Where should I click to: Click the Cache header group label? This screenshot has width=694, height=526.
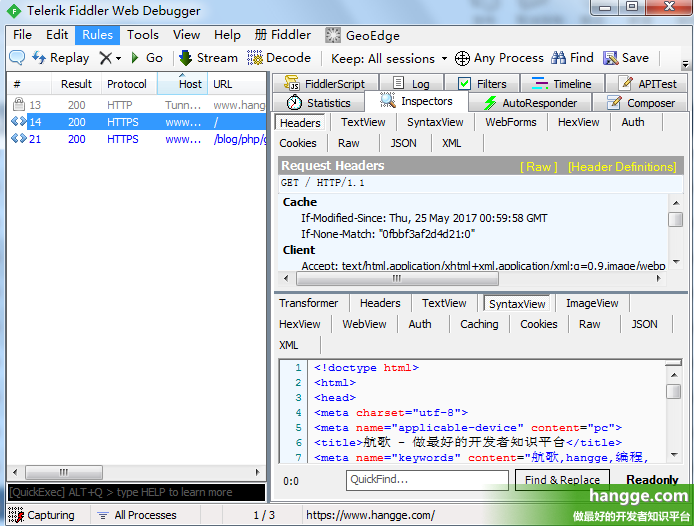(x=300, y=202)
